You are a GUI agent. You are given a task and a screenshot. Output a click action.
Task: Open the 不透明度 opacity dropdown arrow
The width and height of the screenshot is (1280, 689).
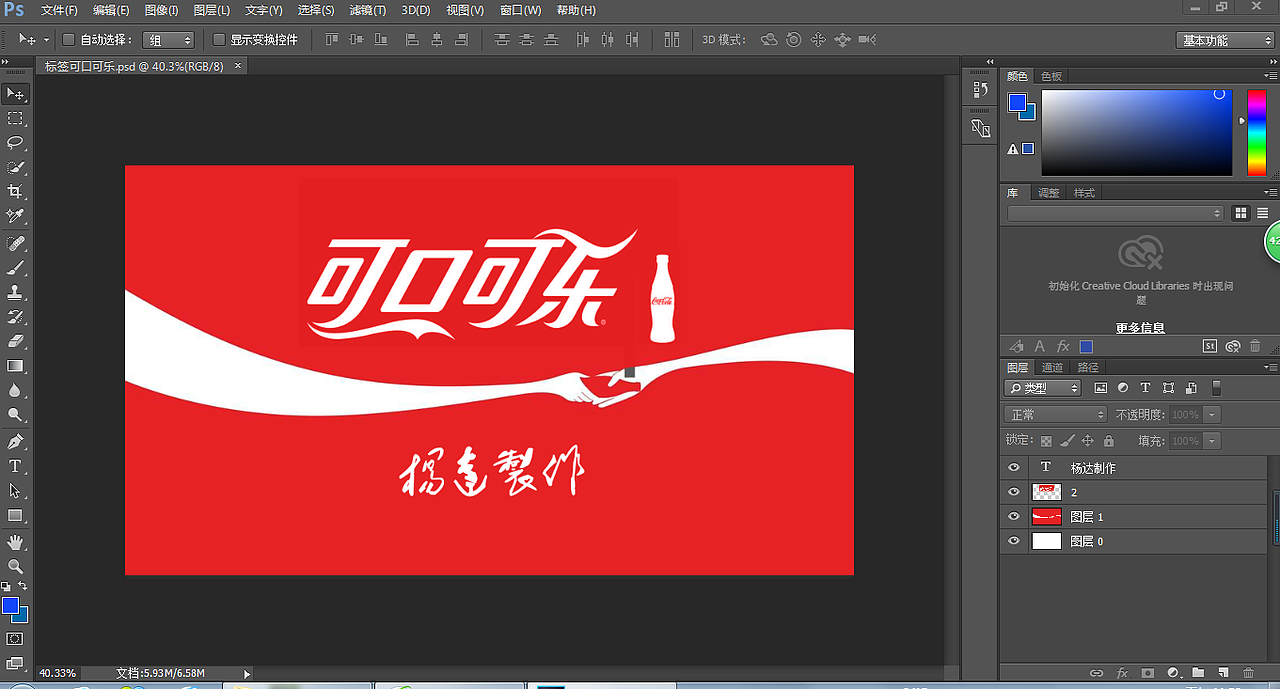(x=1212, y=414)
